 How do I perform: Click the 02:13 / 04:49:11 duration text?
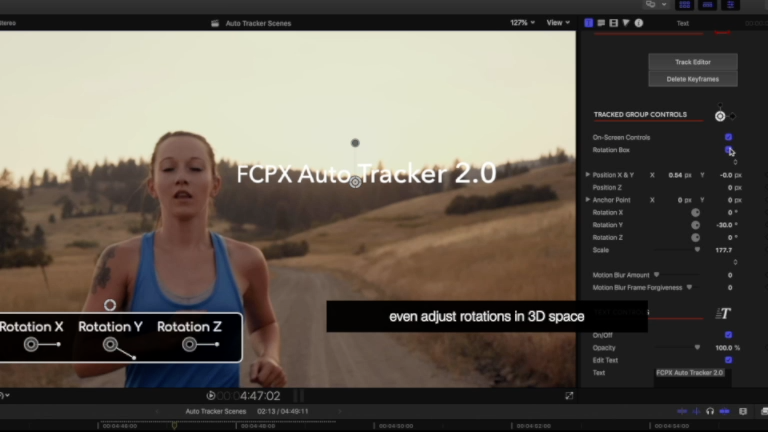point(283,411)
